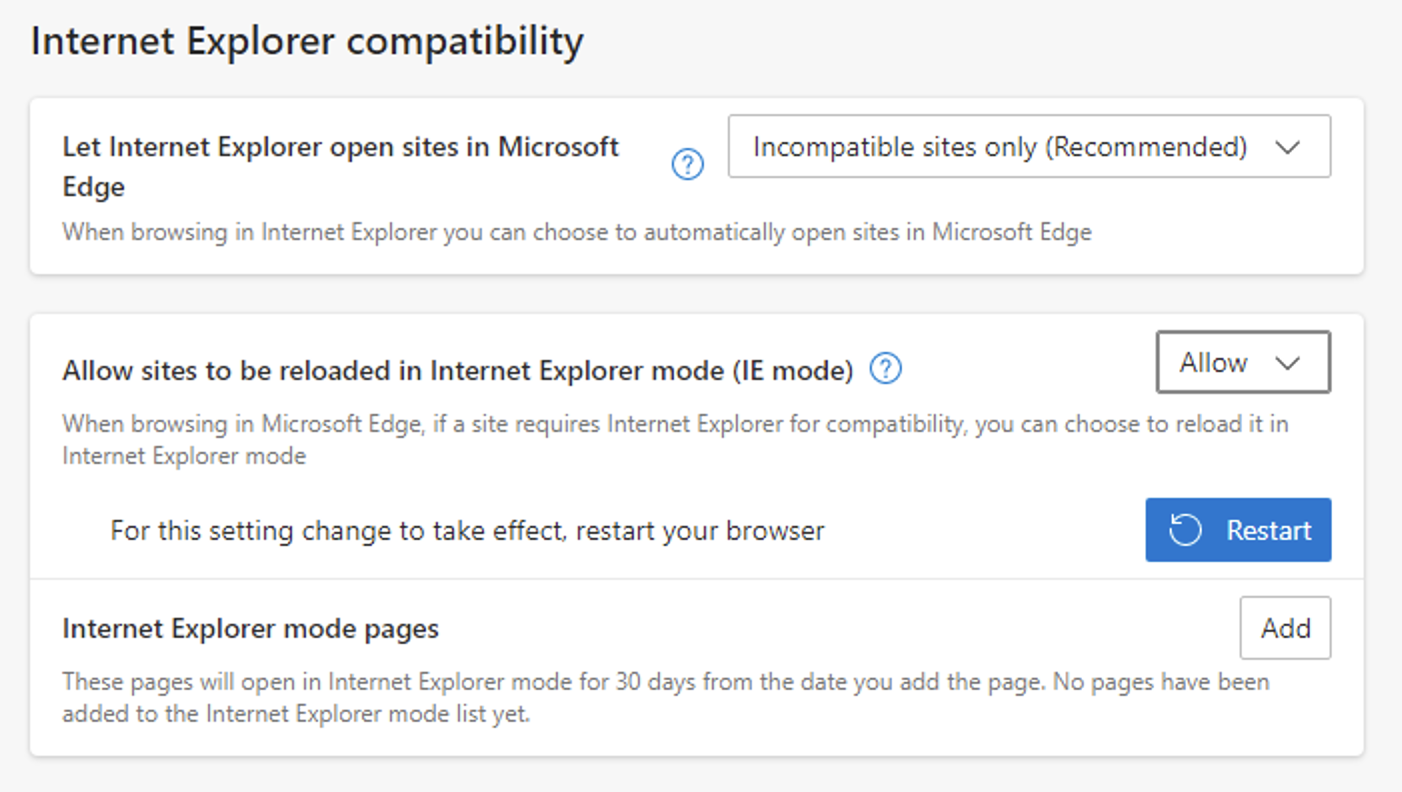Click the Internet Explorer mode pages label
The width and height of the screenshot is (1402, 792).
click(x=250, y=628)
